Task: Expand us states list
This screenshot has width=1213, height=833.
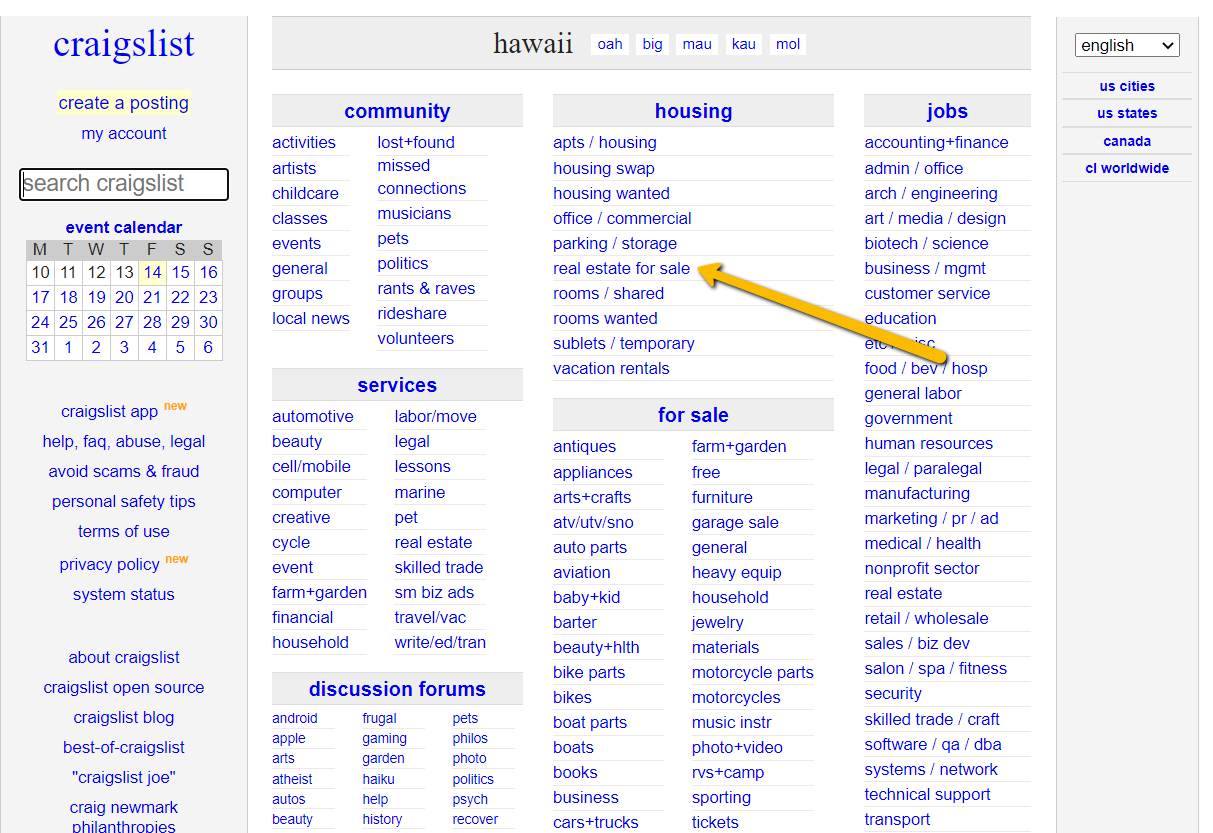Action: click(x=1127, y=113)
